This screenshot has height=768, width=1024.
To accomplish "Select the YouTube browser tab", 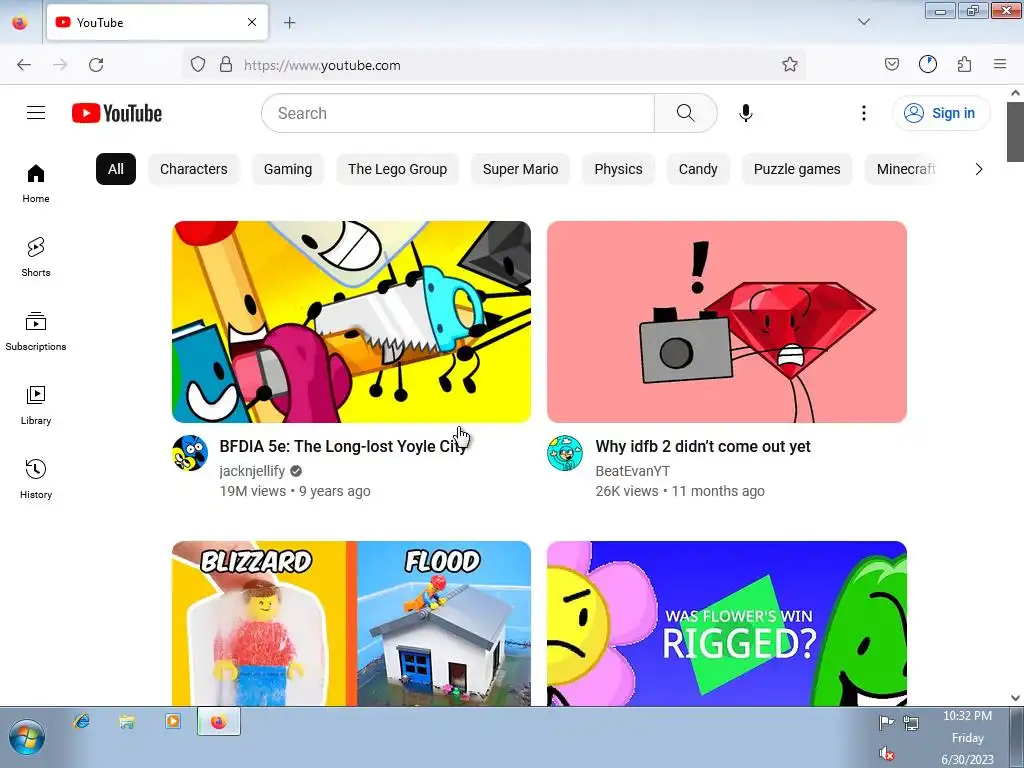I will point(157,22).
